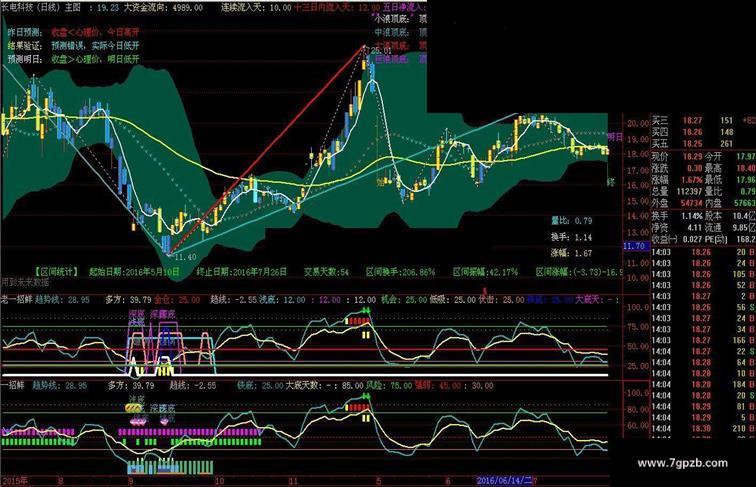
Task: Select the 机会: 25.00 value
Action: [x=404, y=299]
